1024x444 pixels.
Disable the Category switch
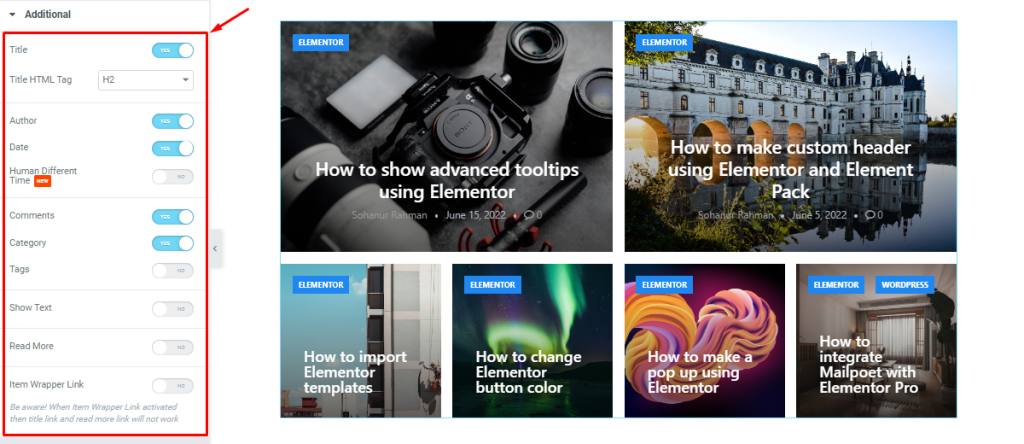coord(173,244)
